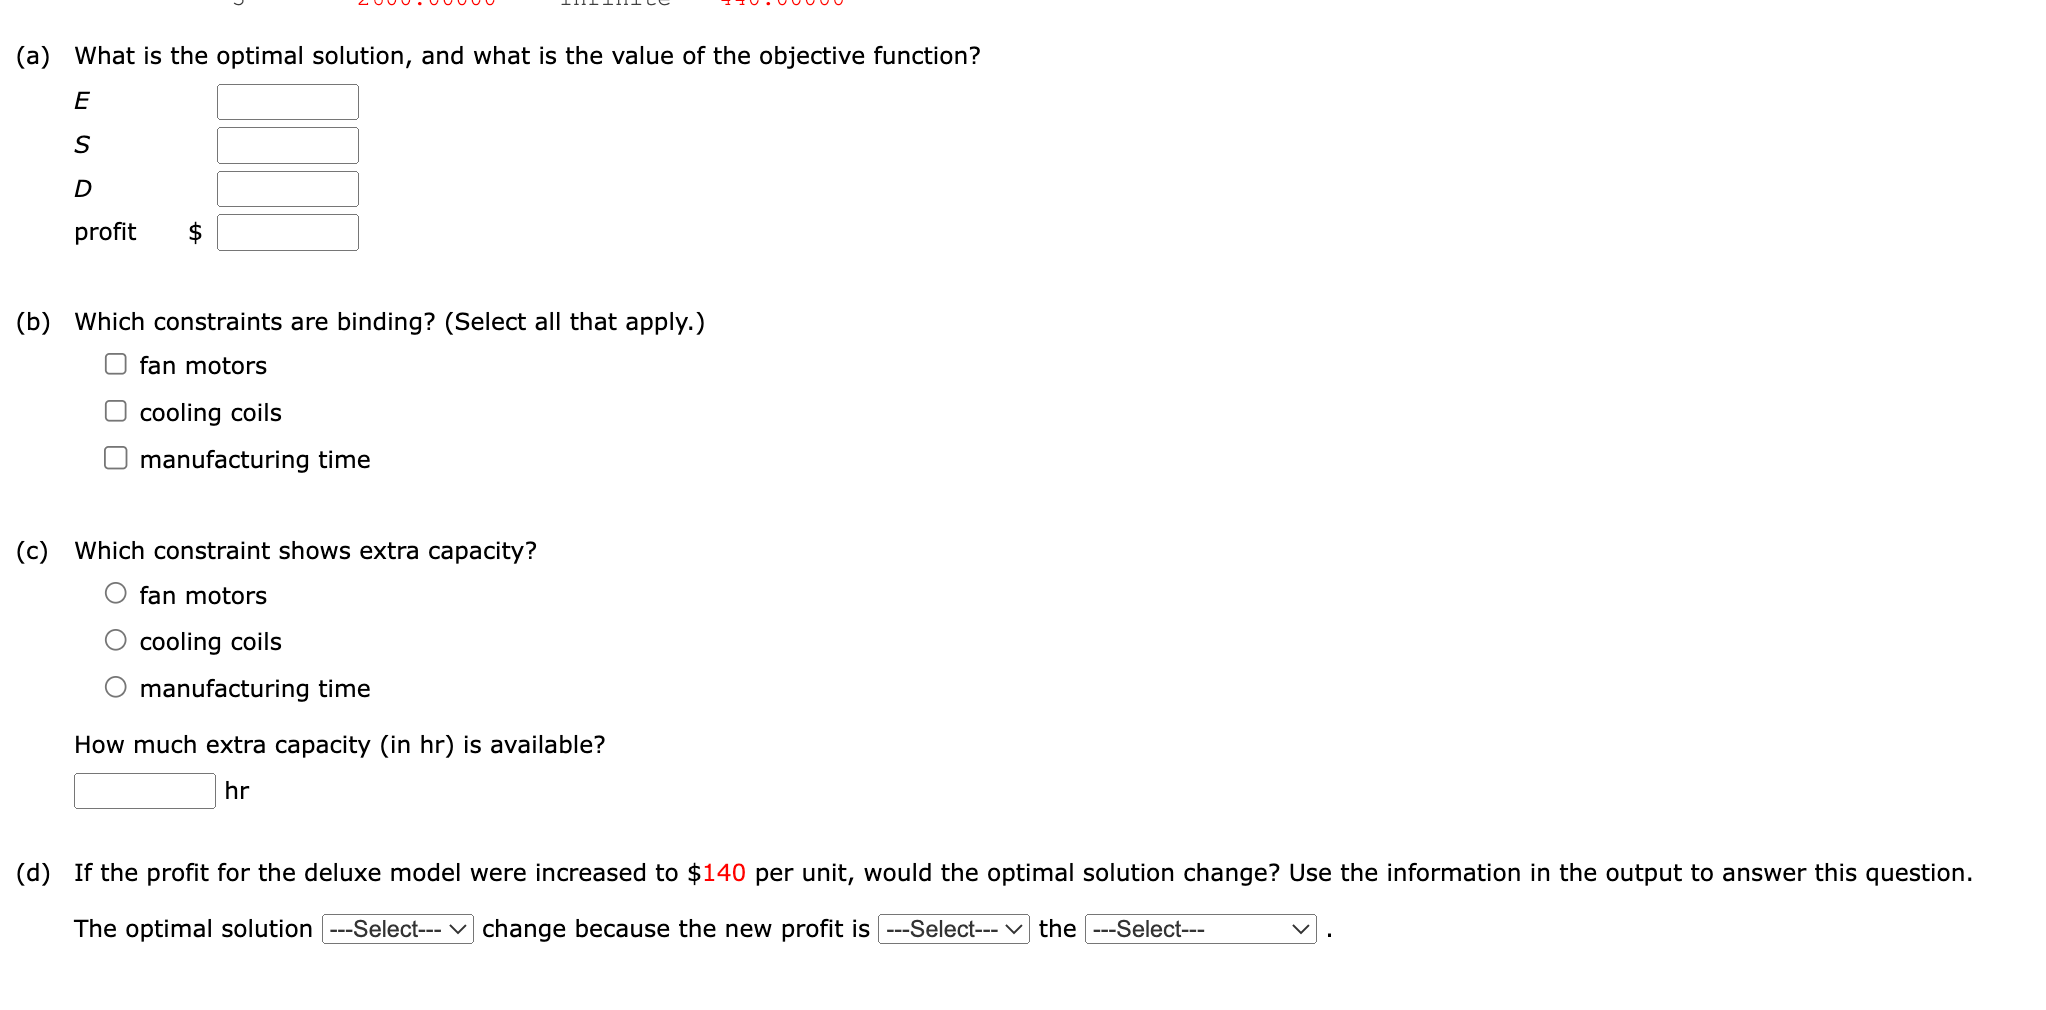Open the final Select dropdown in part d
Screen dimensions: 2046x1010
[x=1199, y=929]
